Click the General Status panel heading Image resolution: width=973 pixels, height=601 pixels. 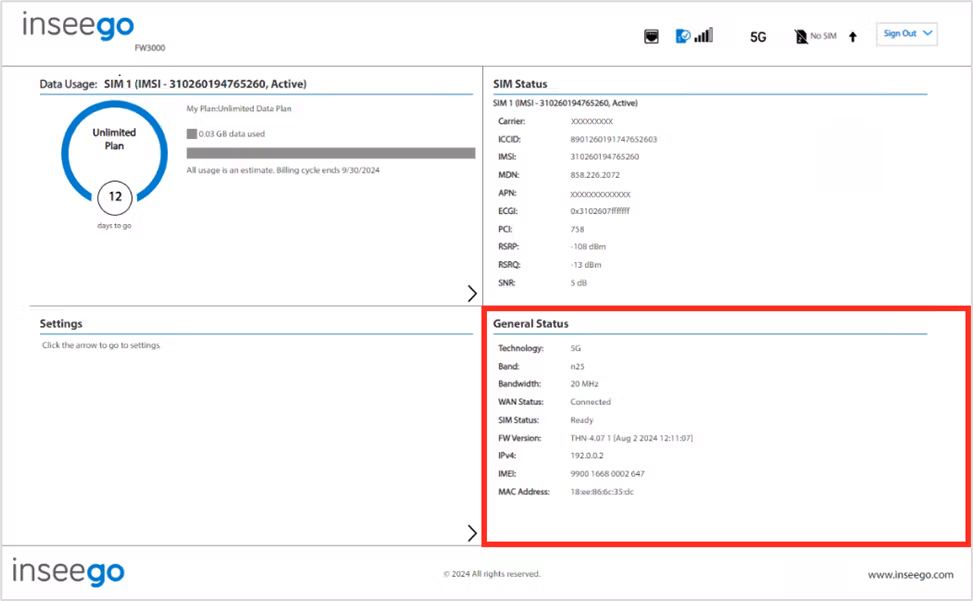point(531,324)
